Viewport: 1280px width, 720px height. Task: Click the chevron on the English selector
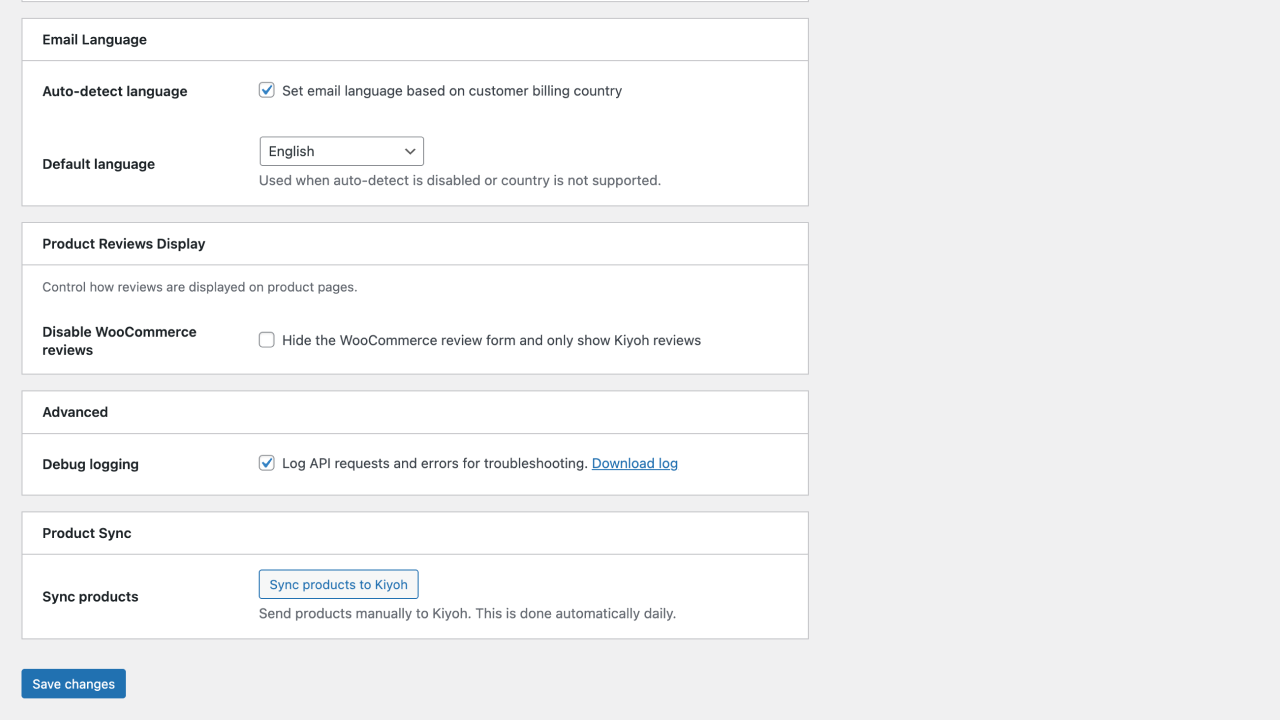point(410,151)
